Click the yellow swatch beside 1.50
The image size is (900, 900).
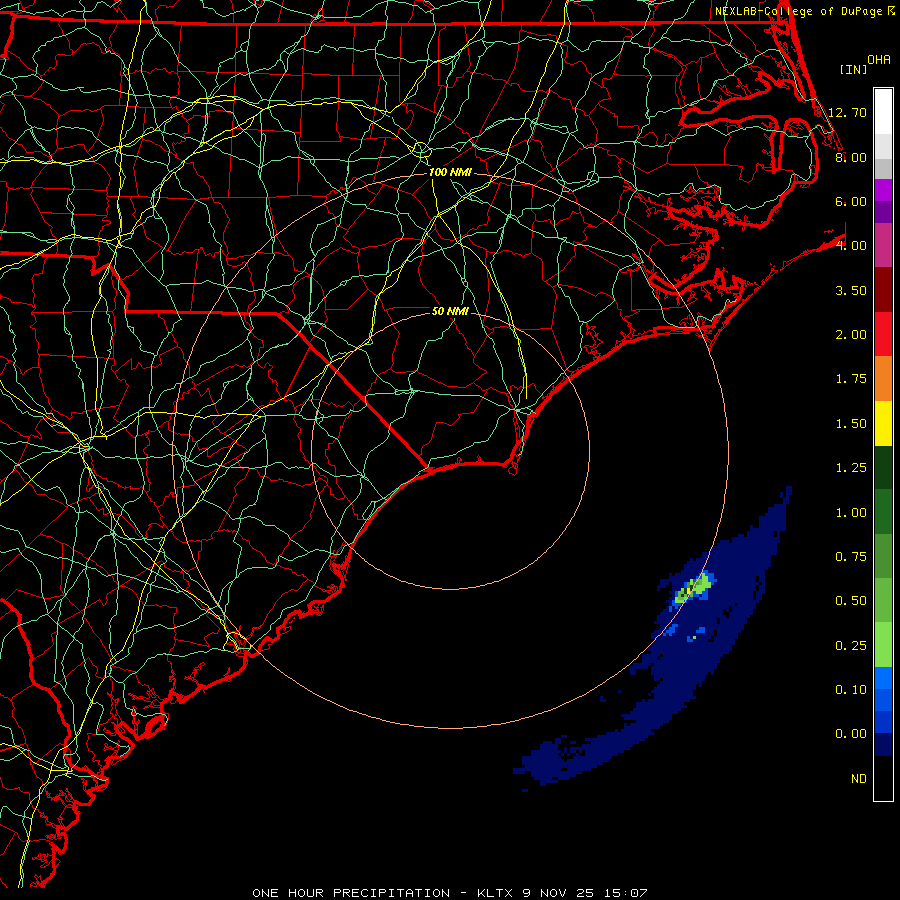click(x=883, y=423)
